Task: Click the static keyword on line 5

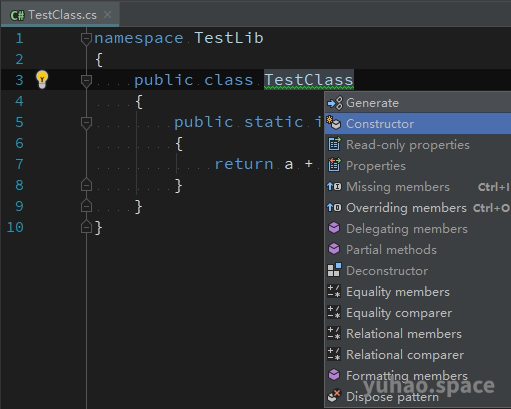Action: [x=274, y=122]
